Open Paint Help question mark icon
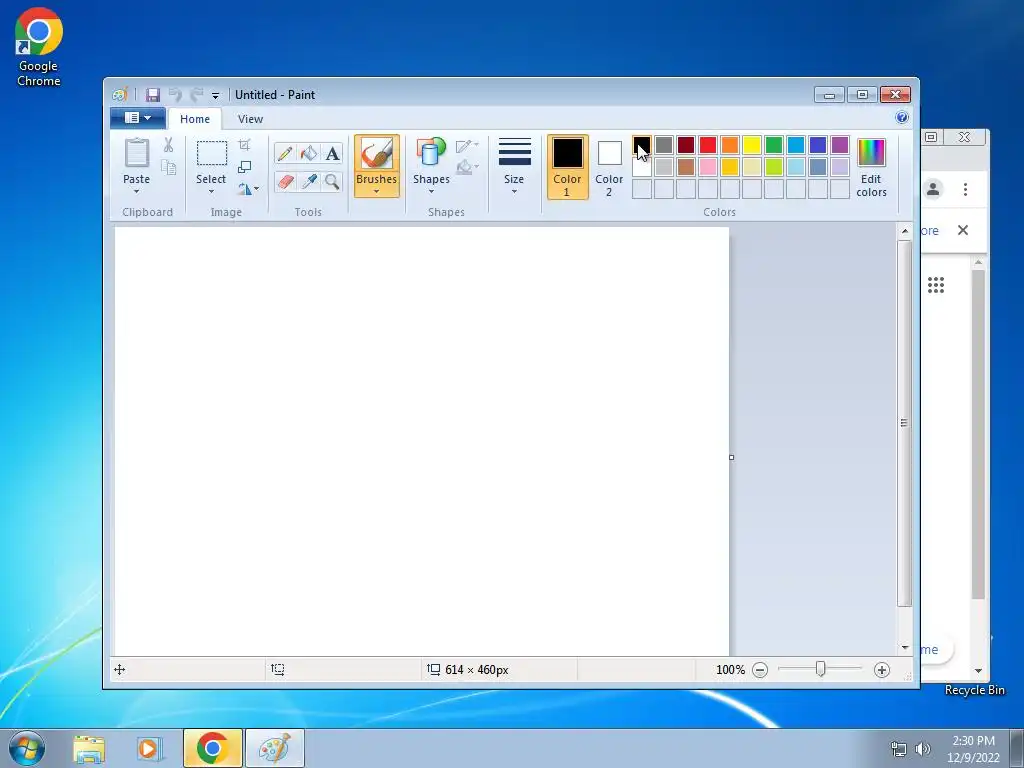The image size is (1024, 768). (902, 118)
